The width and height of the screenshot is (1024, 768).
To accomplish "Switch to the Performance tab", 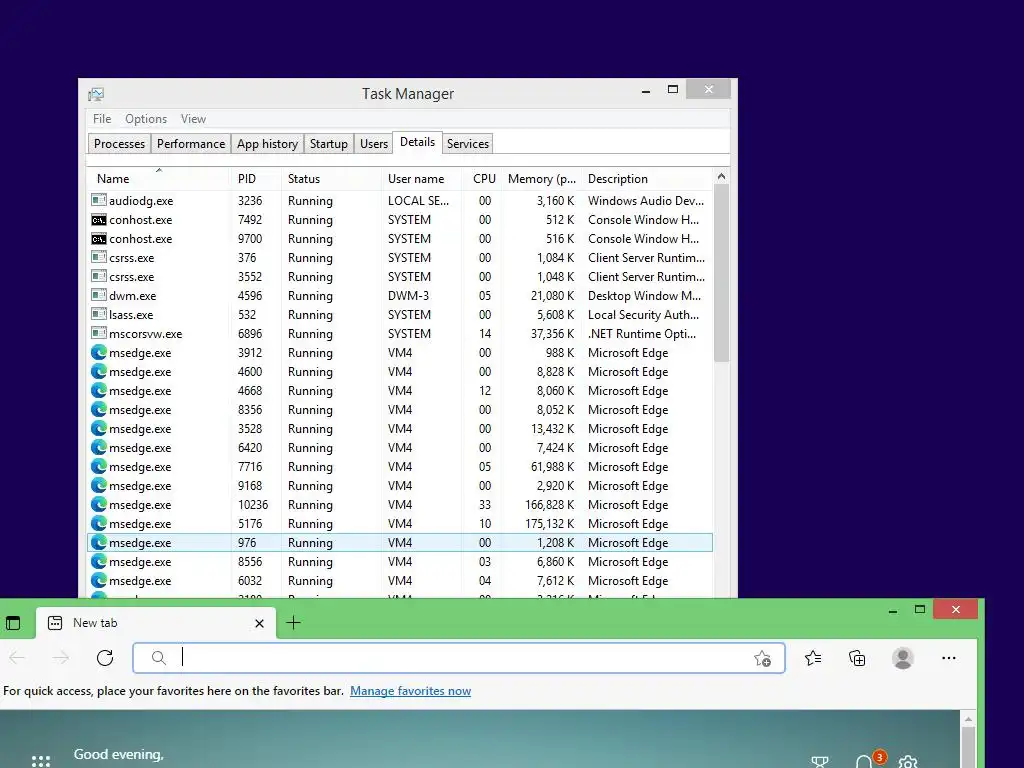I will pyautogui.click(x=191, y=144).
